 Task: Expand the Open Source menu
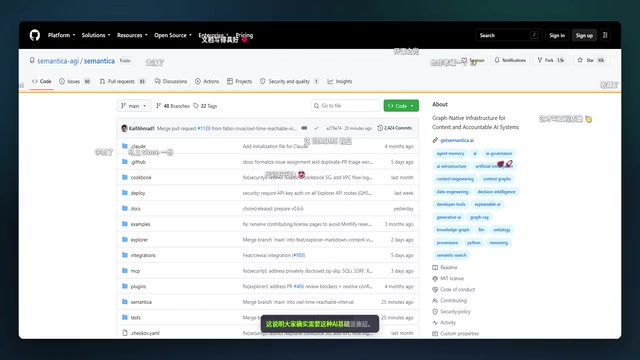click(173, 35)
